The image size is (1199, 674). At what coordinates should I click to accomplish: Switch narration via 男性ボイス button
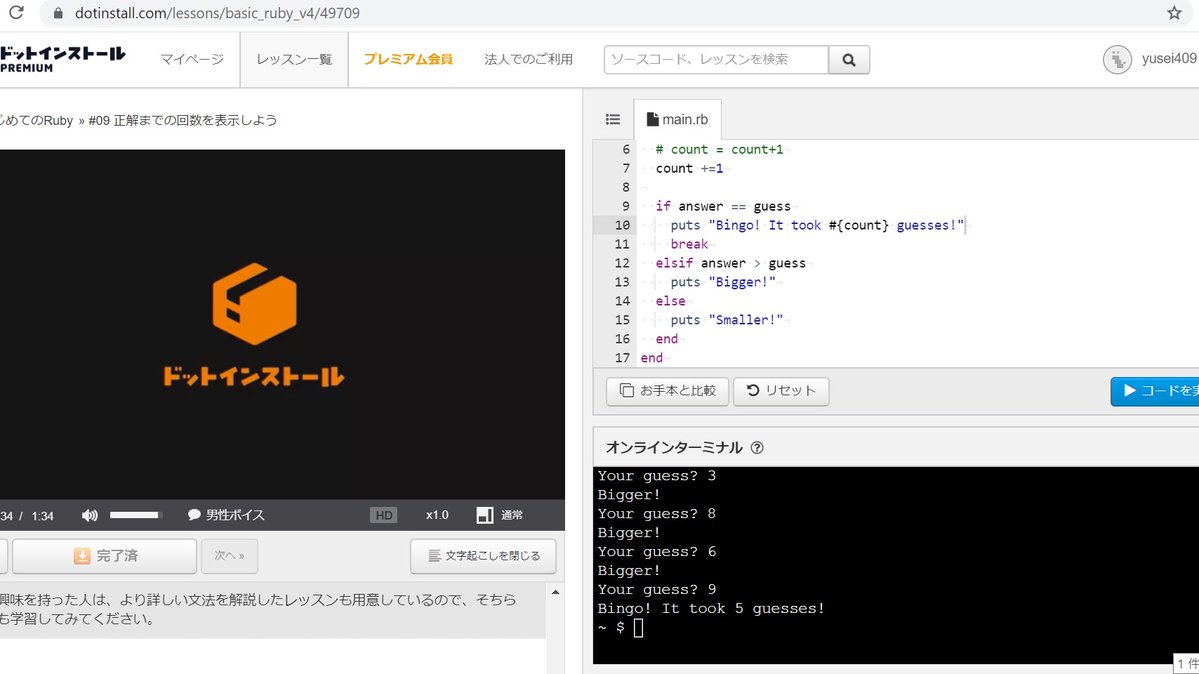coord(226,515)
